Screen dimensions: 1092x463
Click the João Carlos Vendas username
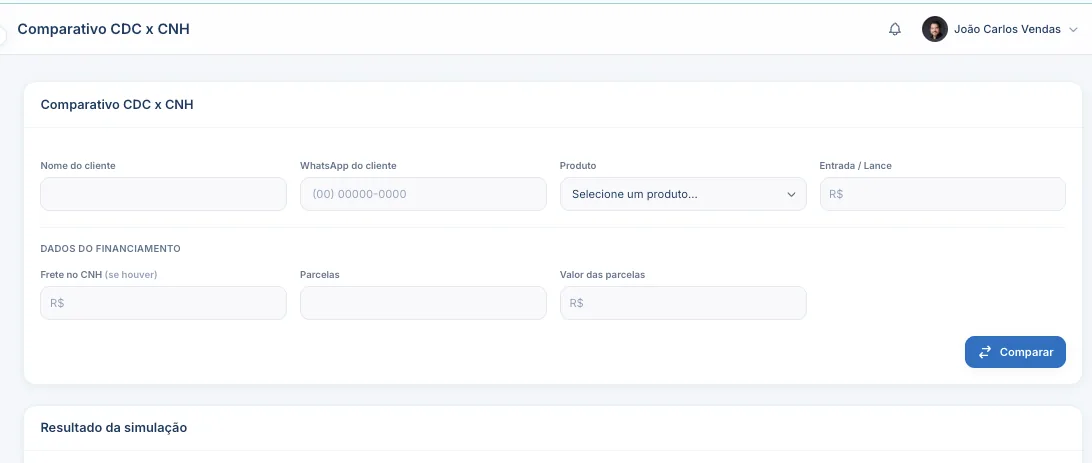(1007, 29)
